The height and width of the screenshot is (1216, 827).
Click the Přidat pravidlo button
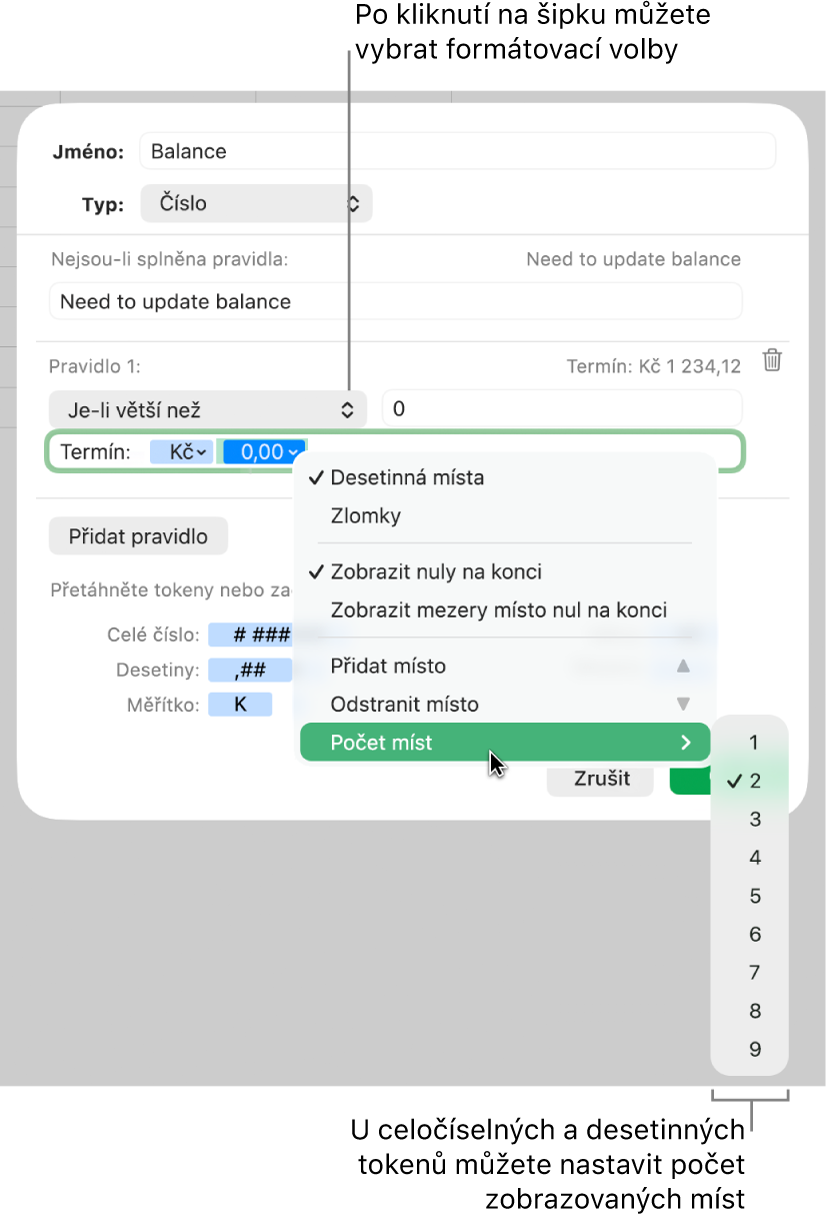[x=138, y=536]
